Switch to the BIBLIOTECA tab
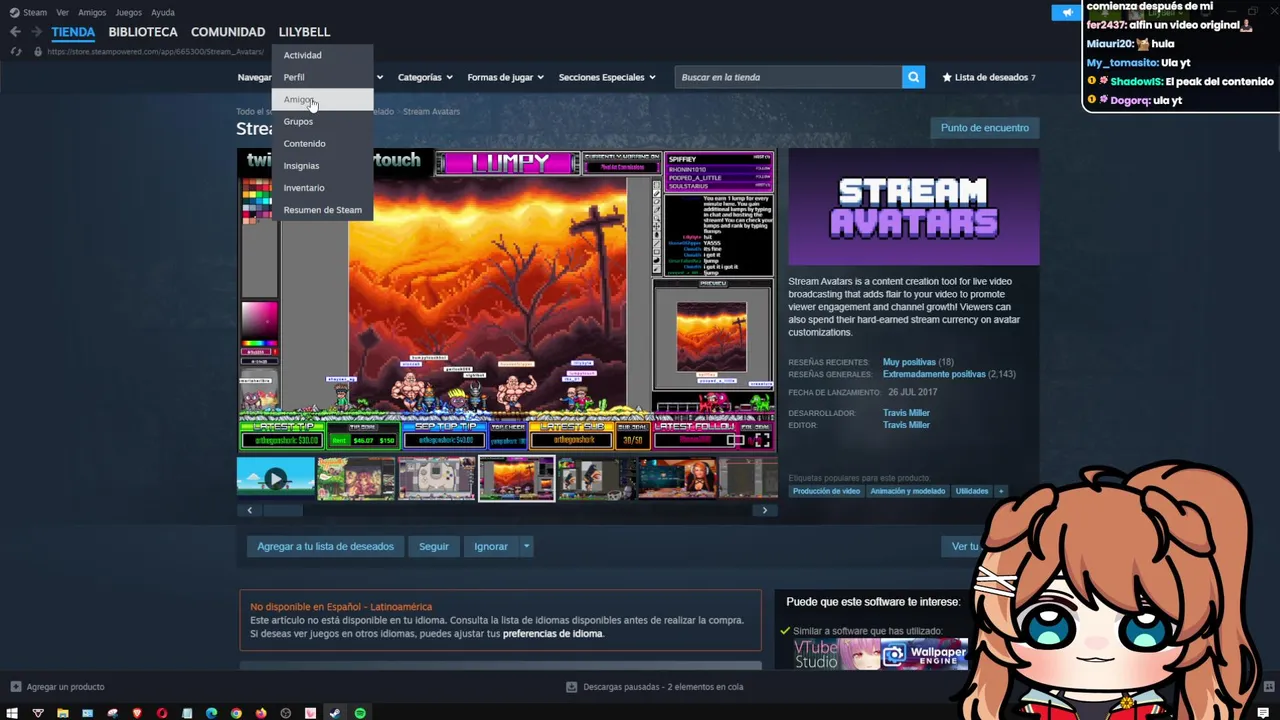Image resolution: width=1280 pixels, height=720 pixels. [143, 32]
